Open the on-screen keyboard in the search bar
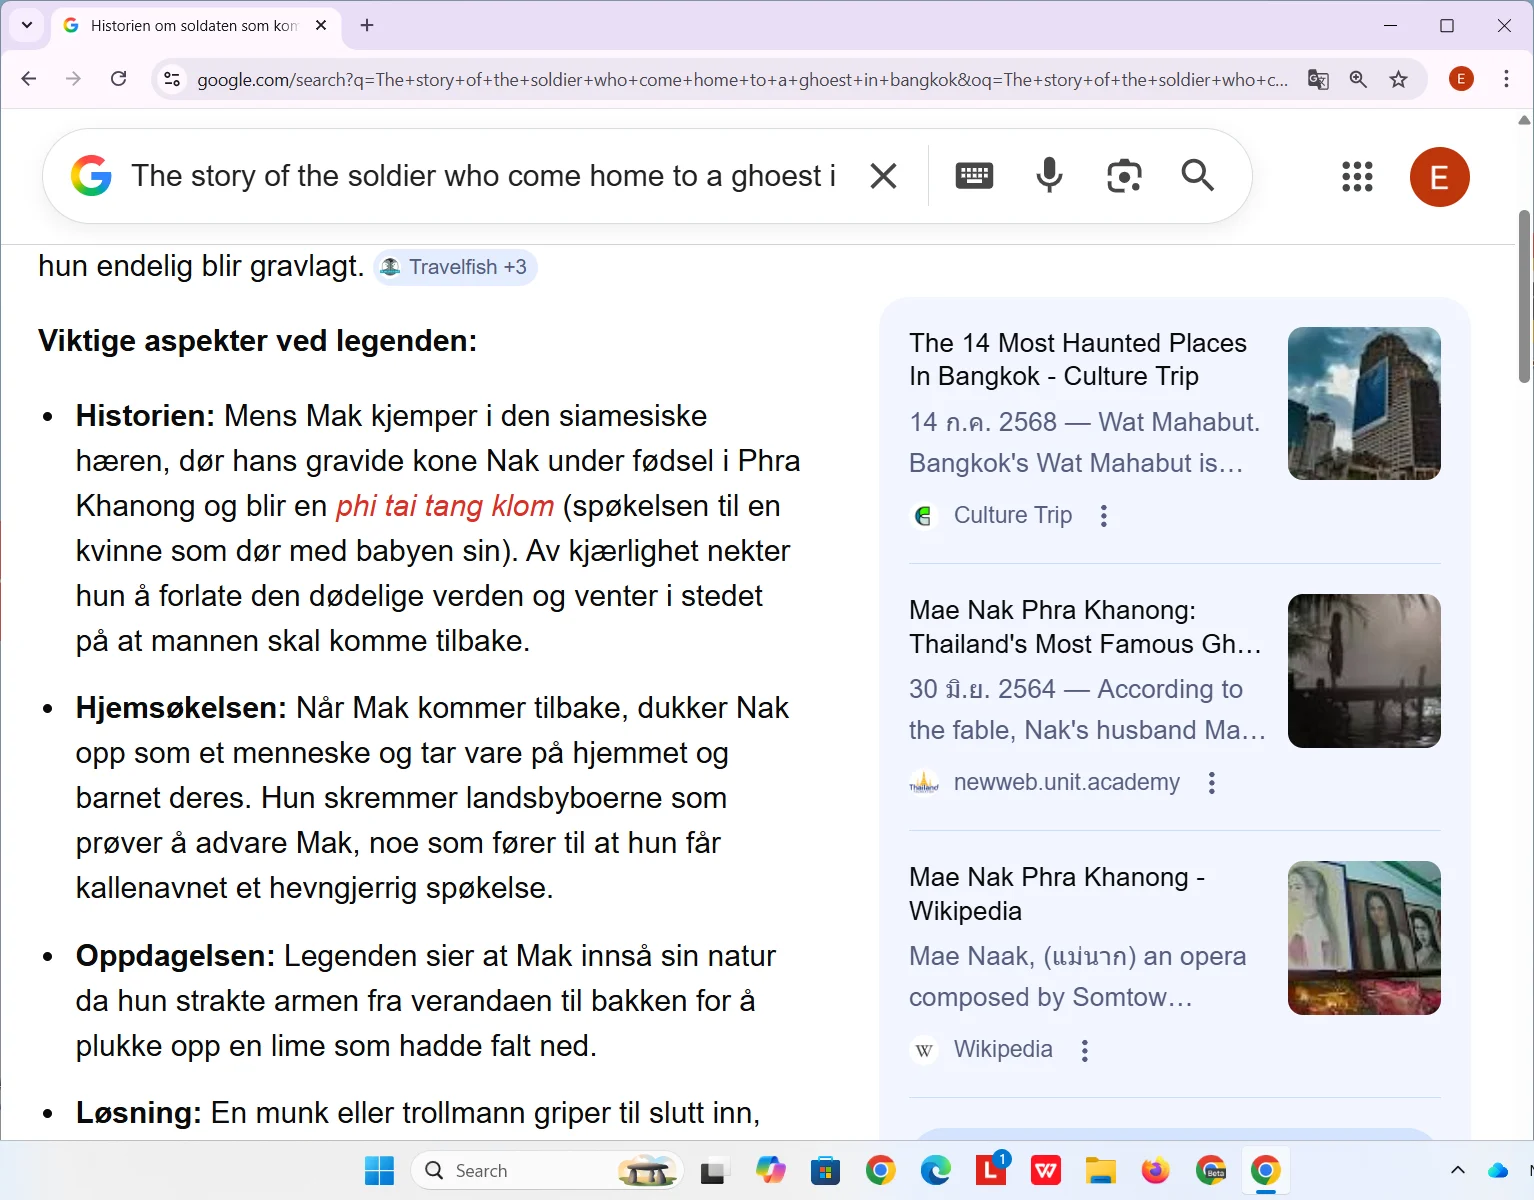The height and width of the screenshot is (1200, 1534). click(973, 175)
